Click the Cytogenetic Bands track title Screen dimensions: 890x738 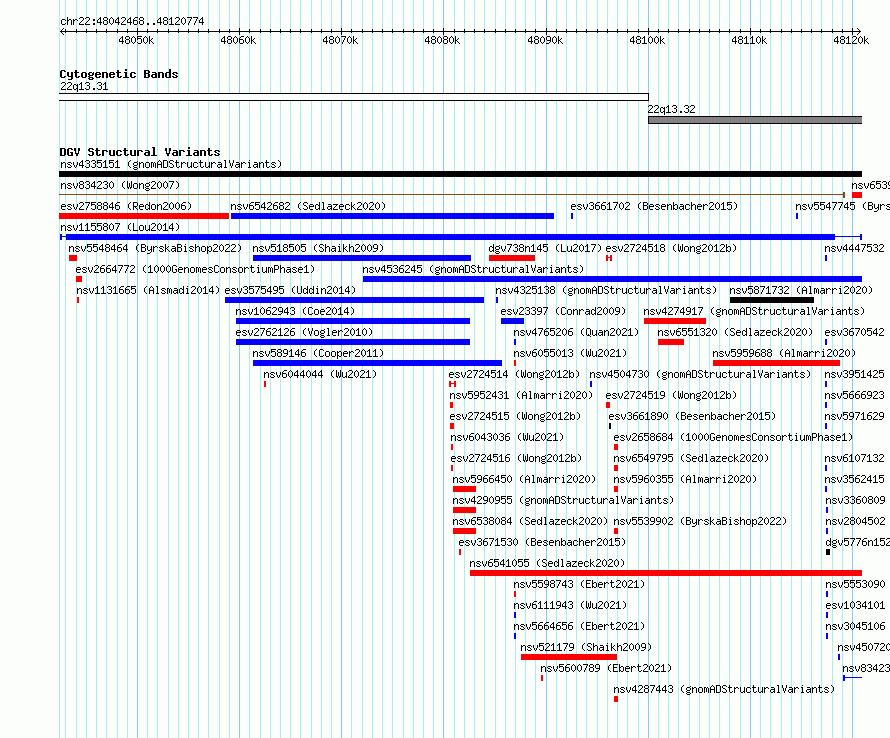pyautogui.click(x=119, y=74)
